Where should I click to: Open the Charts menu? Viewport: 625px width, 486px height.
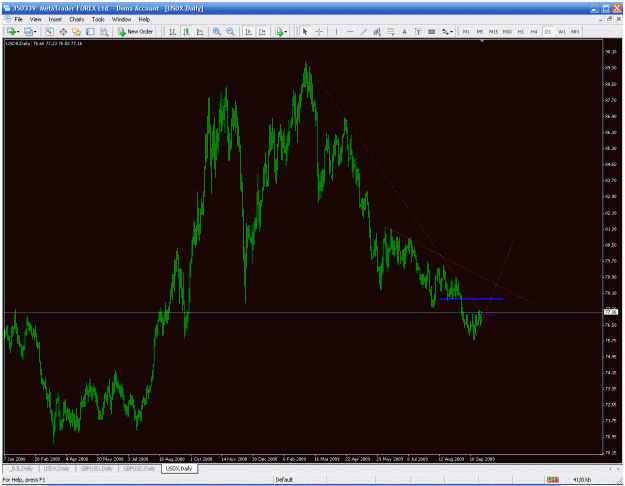(77, 19)
